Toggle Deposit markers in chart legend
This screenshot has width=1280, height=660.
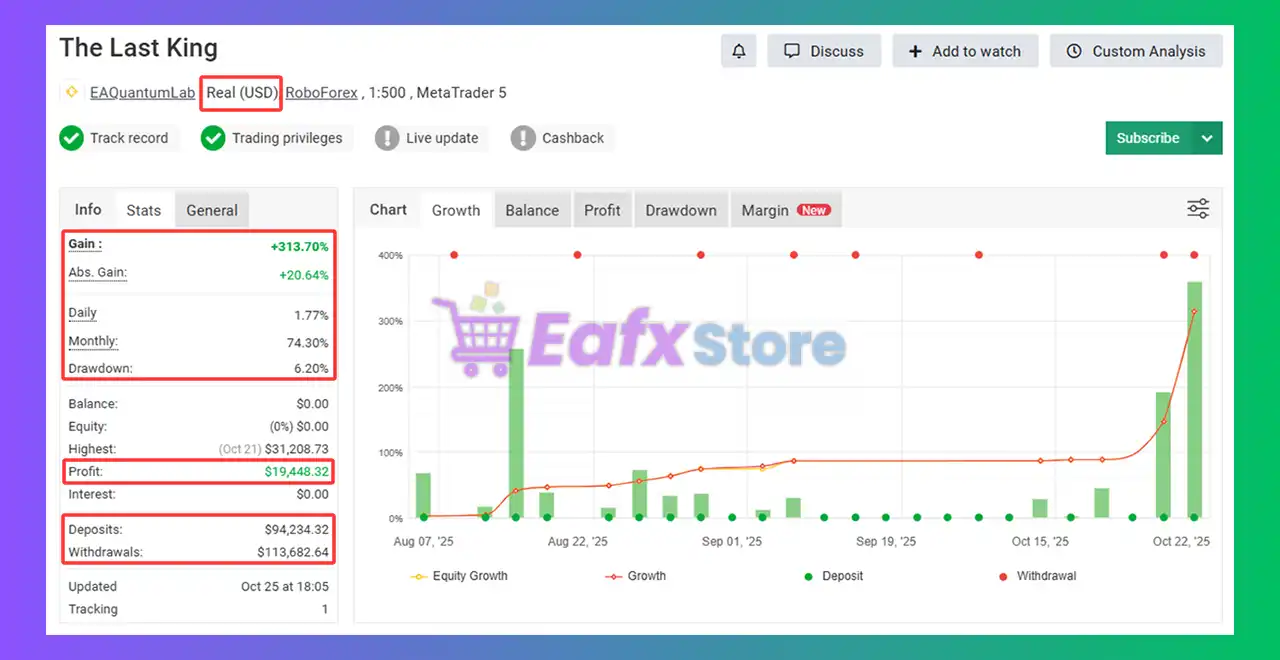[833, 576]
